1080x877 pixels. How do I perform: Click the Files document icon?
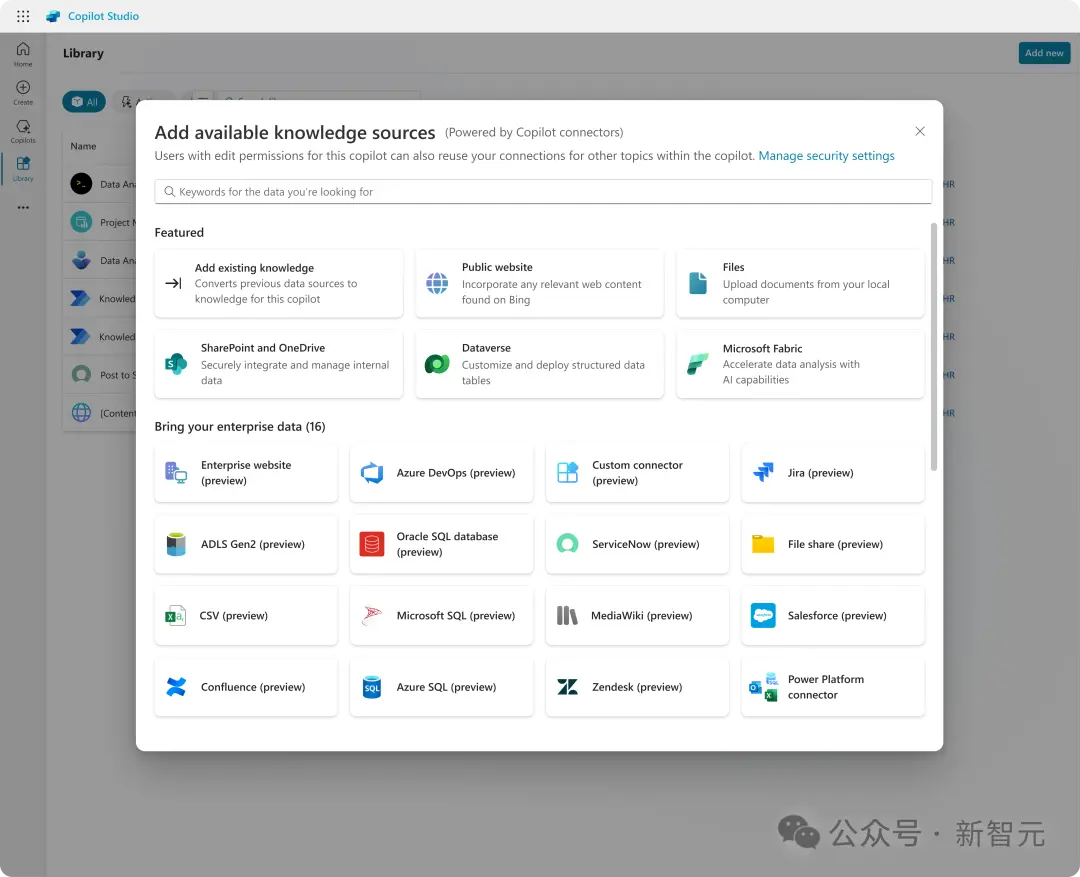coord(698,283)
